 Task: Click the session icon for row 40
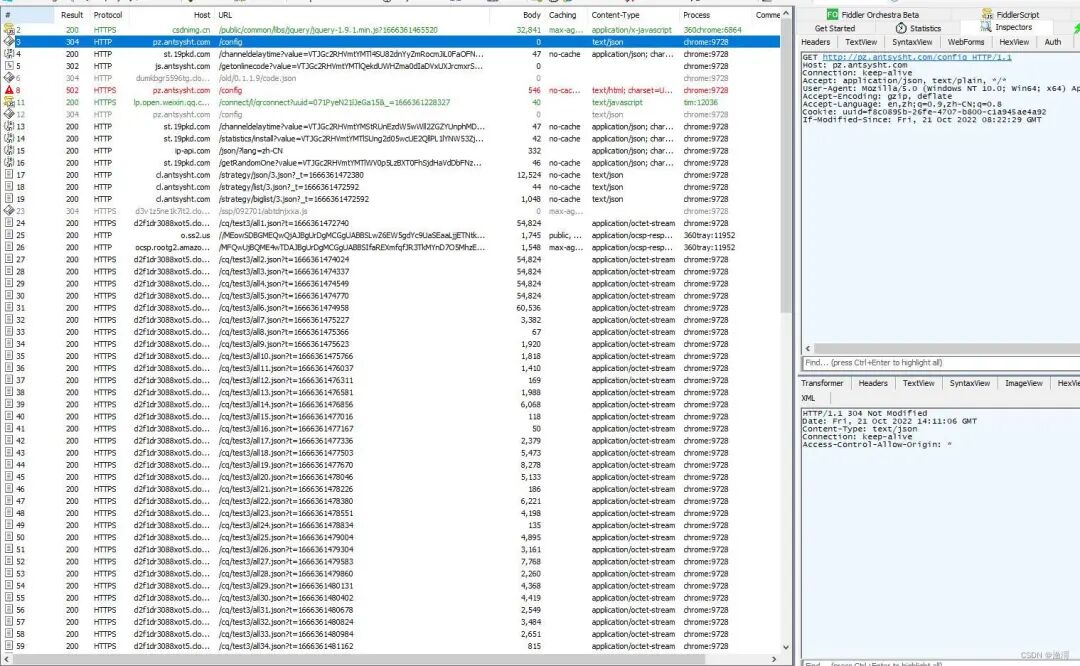(9, 417)
